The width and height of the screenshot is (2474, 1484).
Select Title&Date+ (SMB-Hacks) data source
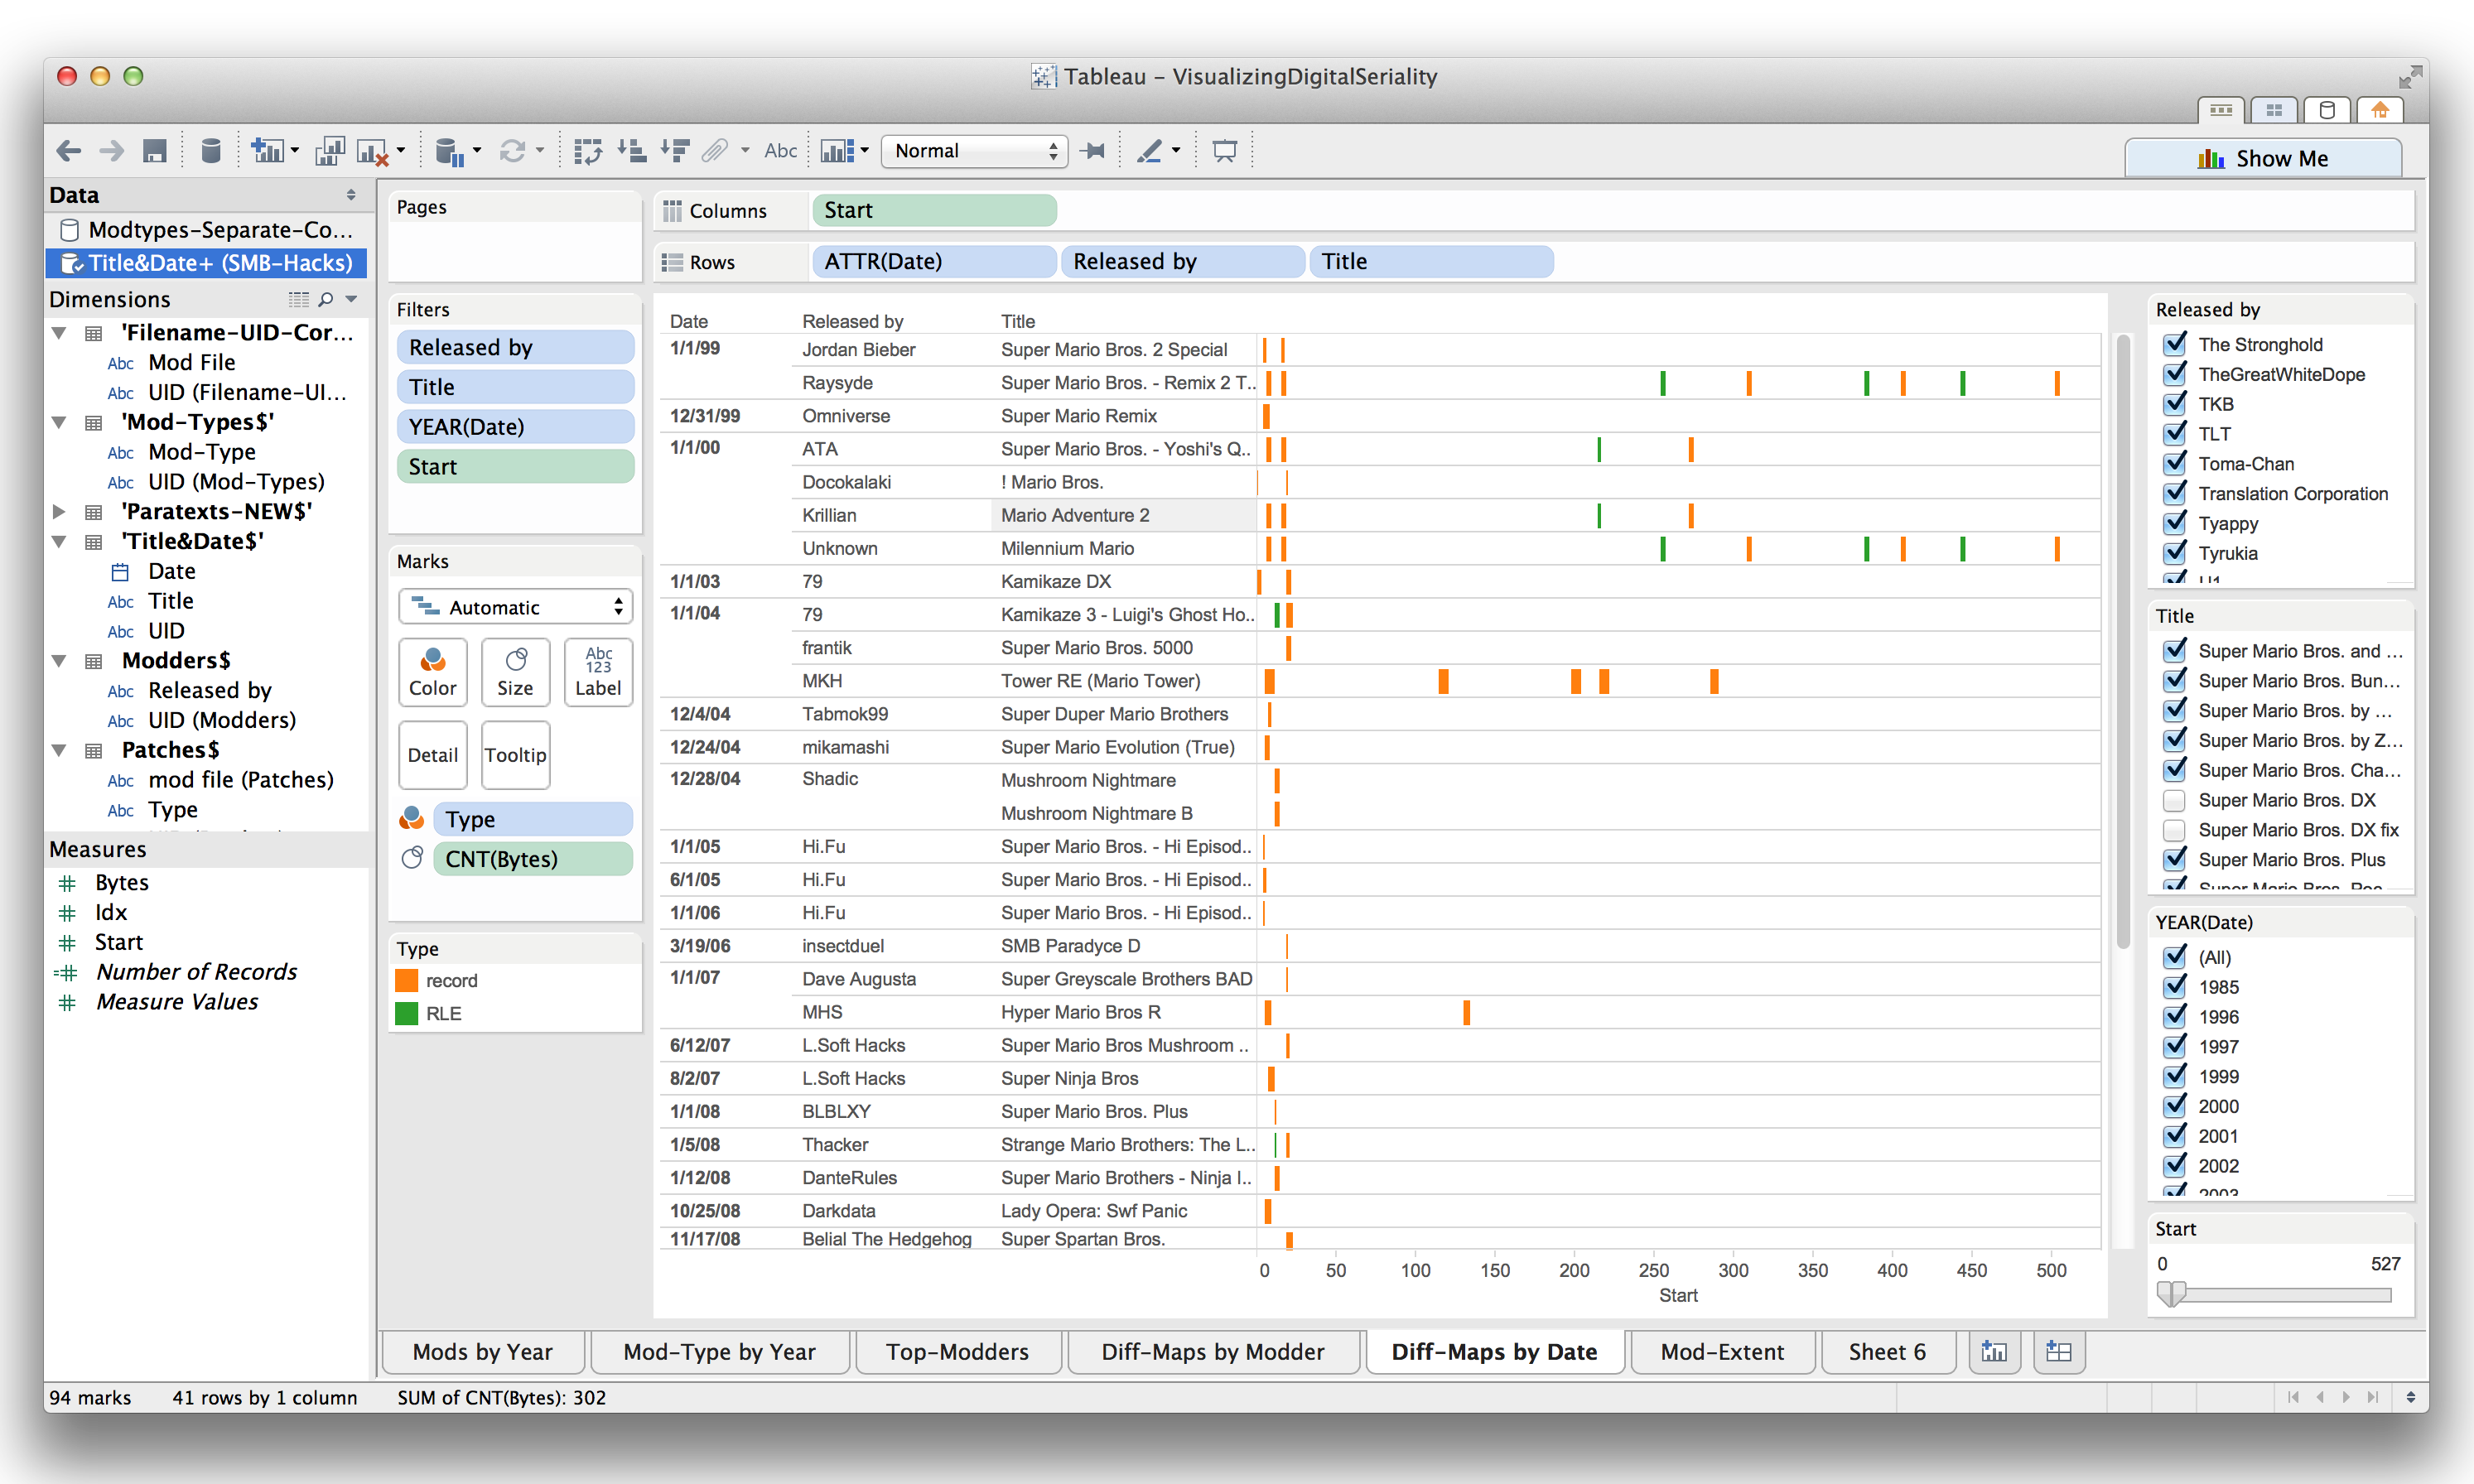[207, 263]
